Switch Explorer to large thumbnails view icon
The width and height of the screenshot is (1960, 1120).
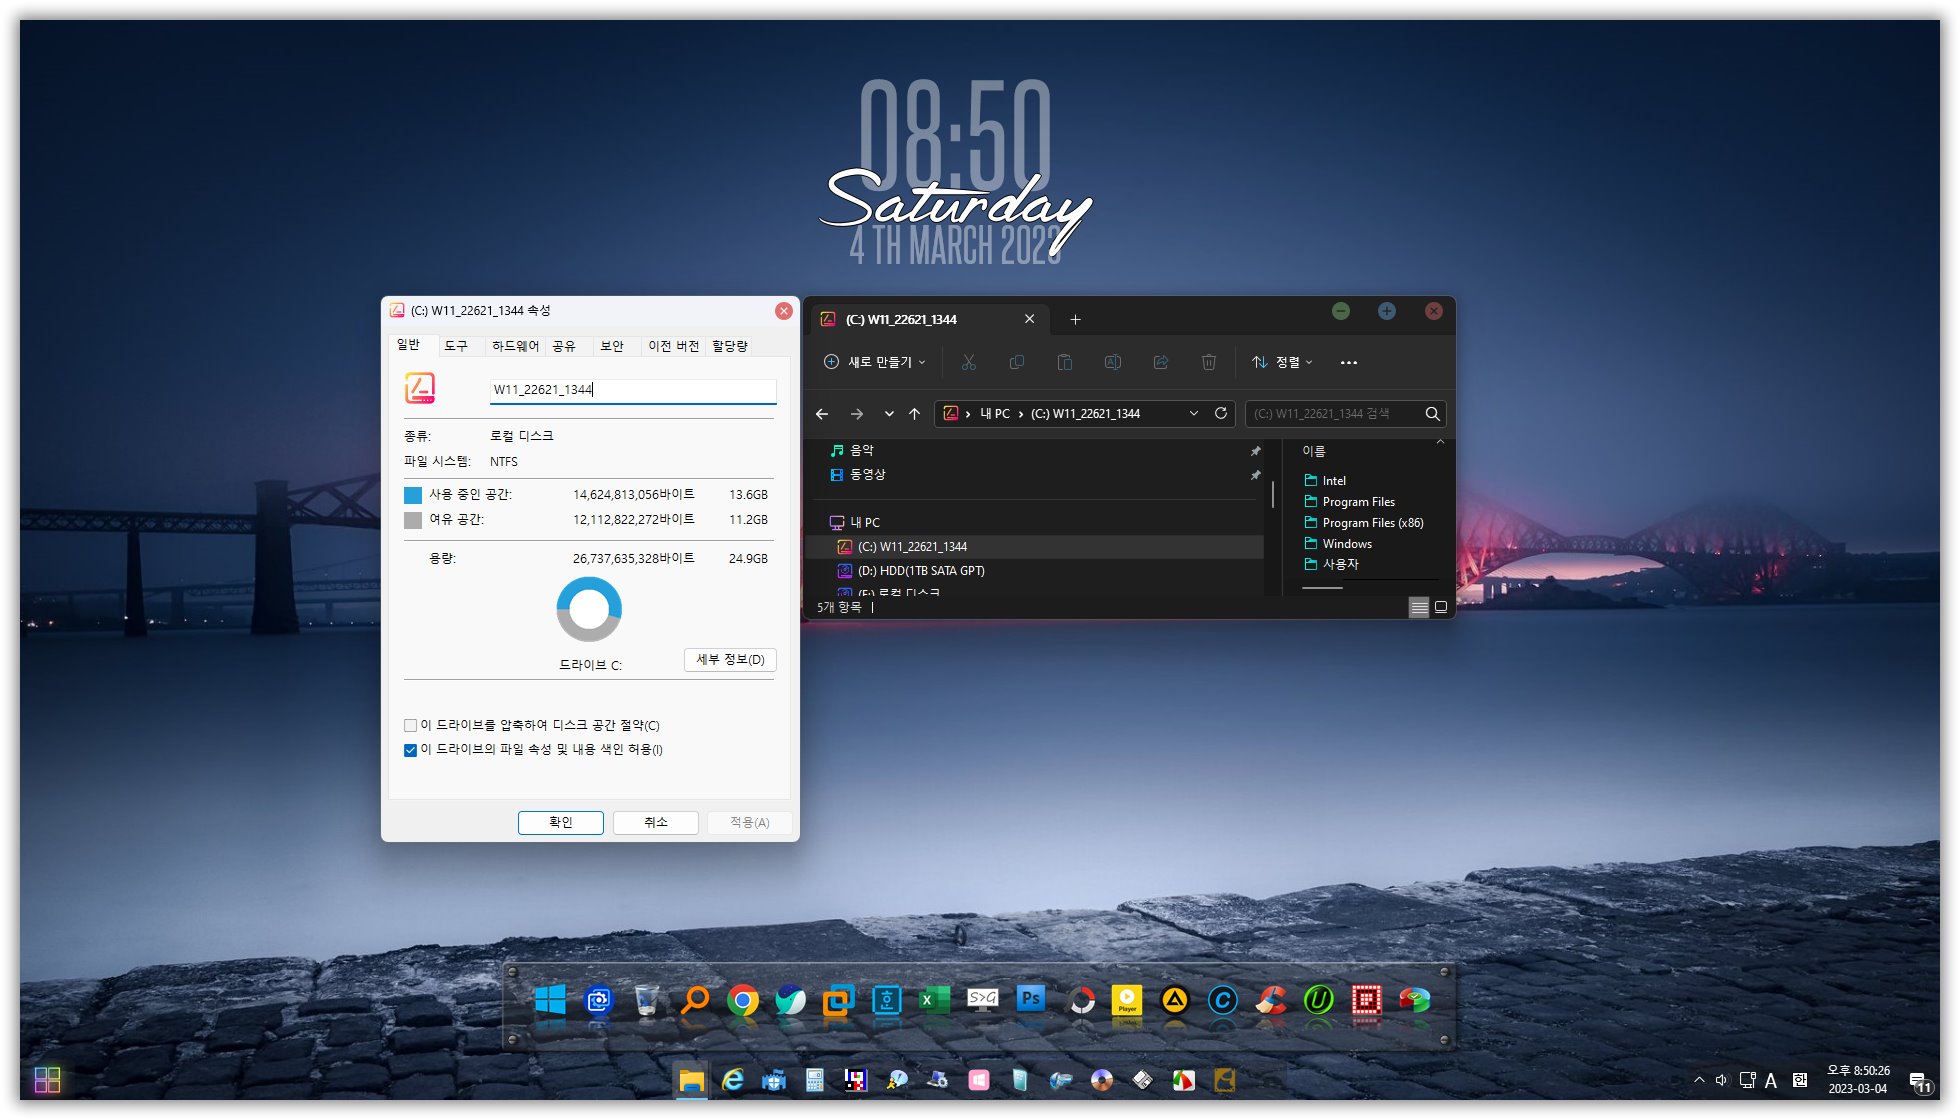1440,607
